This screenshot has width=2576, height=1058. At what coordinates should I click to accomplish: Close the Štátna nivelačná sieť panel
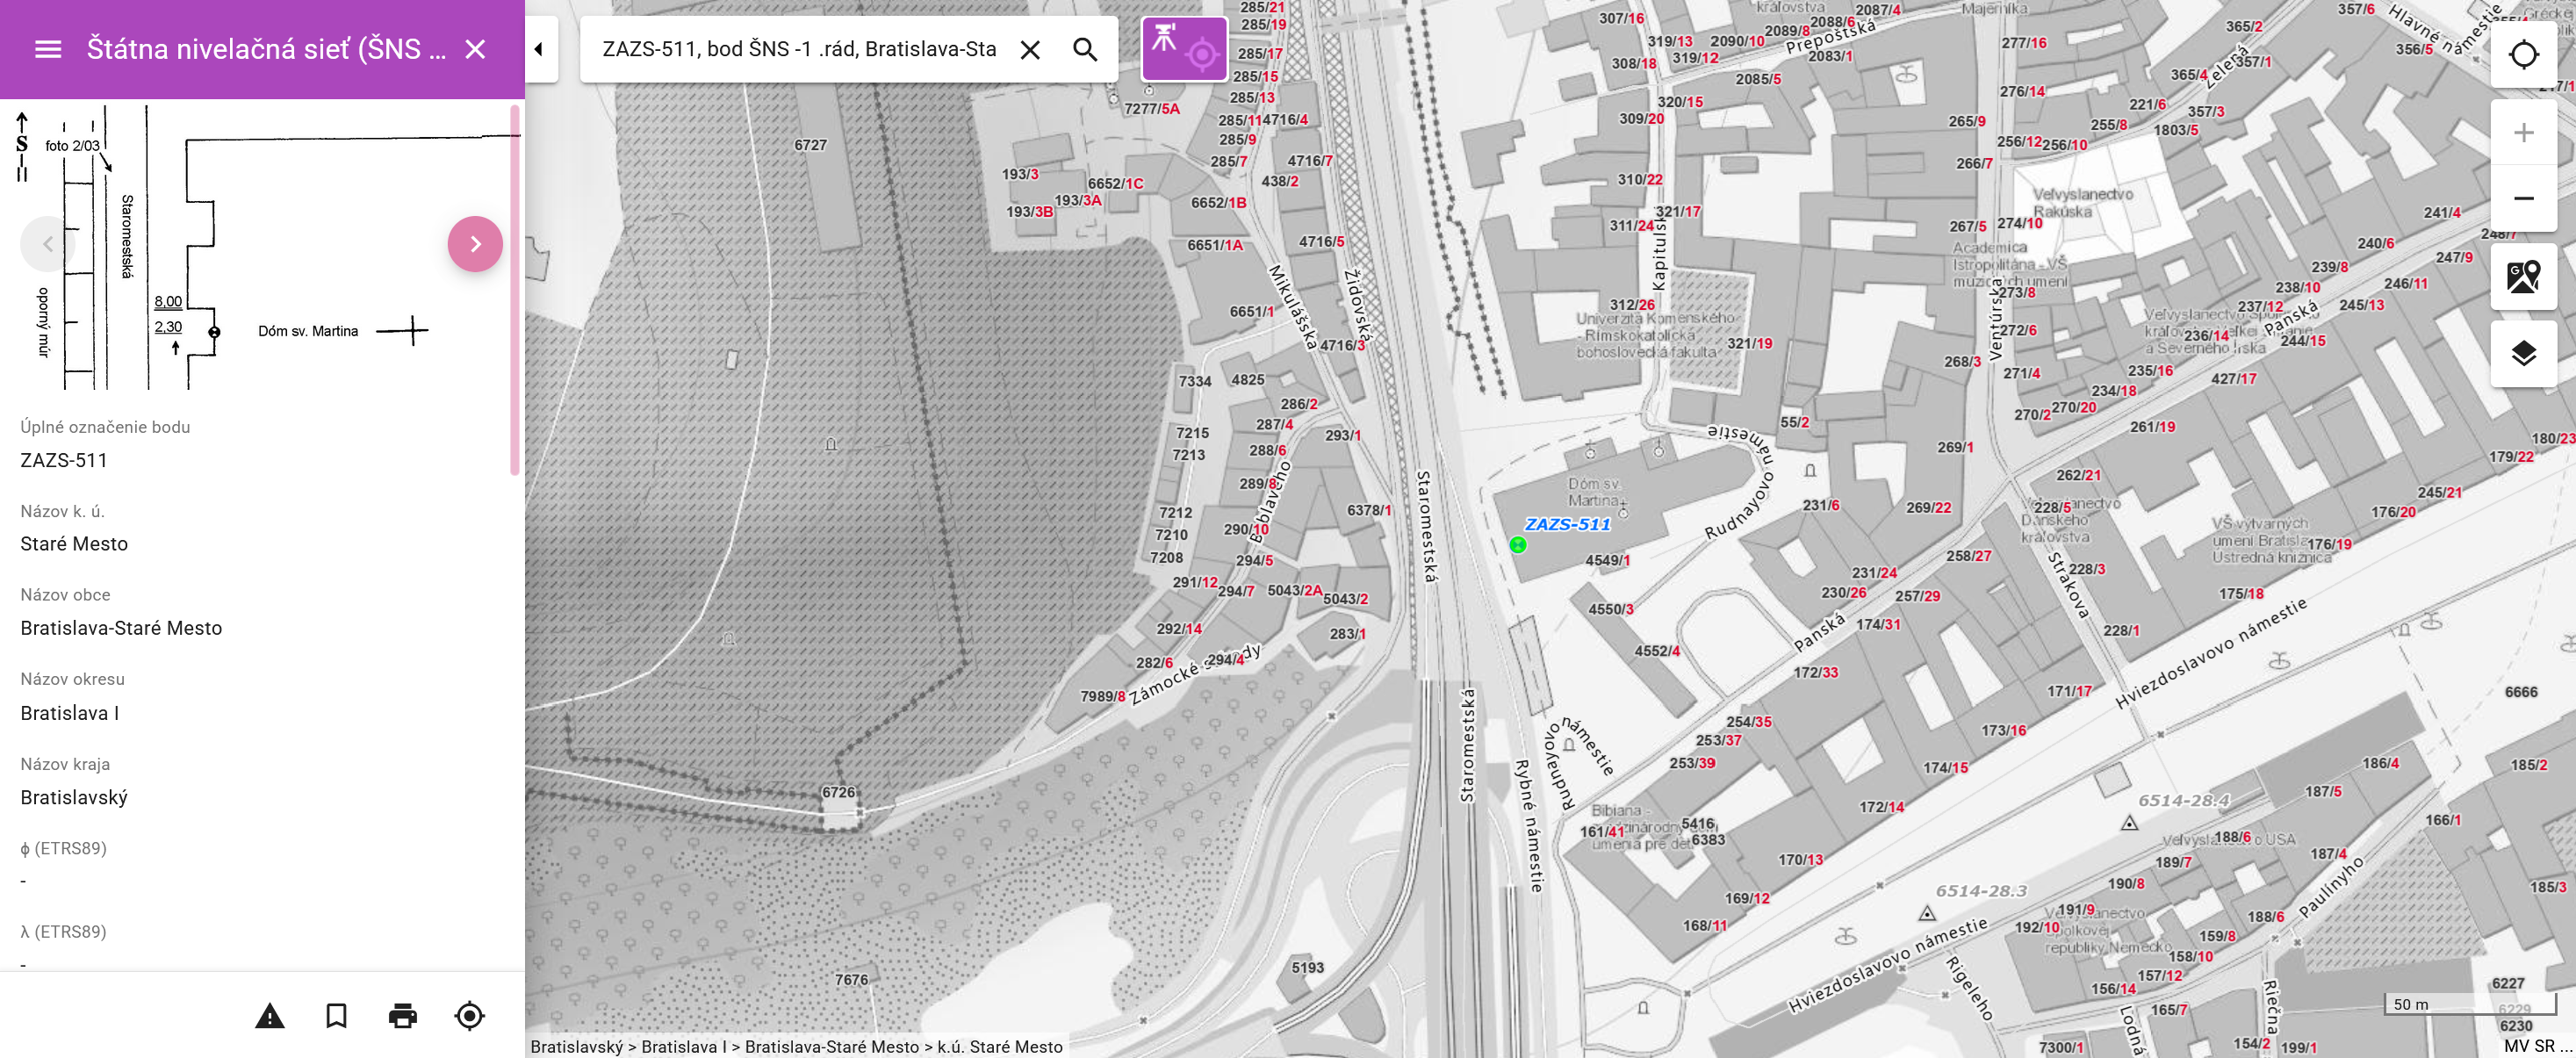coord(475,49)
